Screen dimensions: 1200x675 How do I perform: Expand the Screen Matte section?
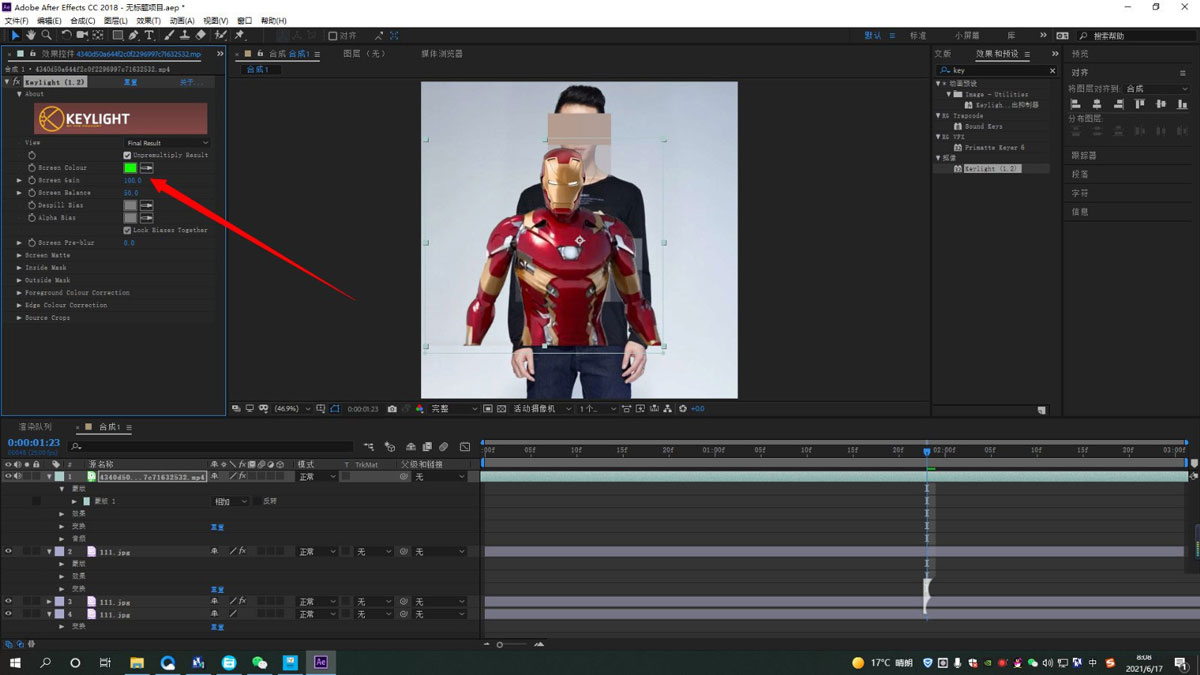tap(19, 255)
